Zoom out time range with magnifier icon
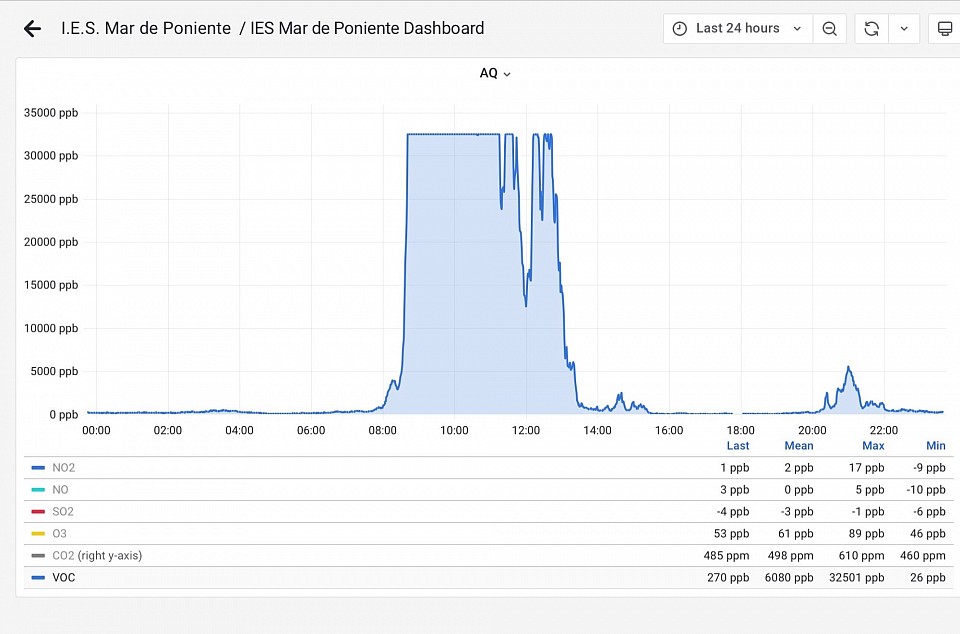 click(x=830, y=29)
